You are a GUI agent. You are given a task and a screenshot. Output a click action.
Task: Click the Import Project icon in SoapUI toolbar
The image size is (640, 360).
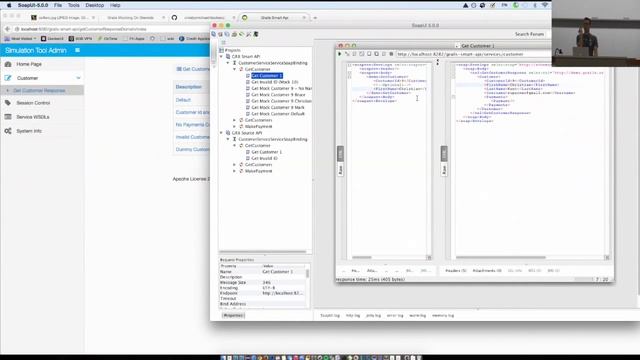point(220,34)
